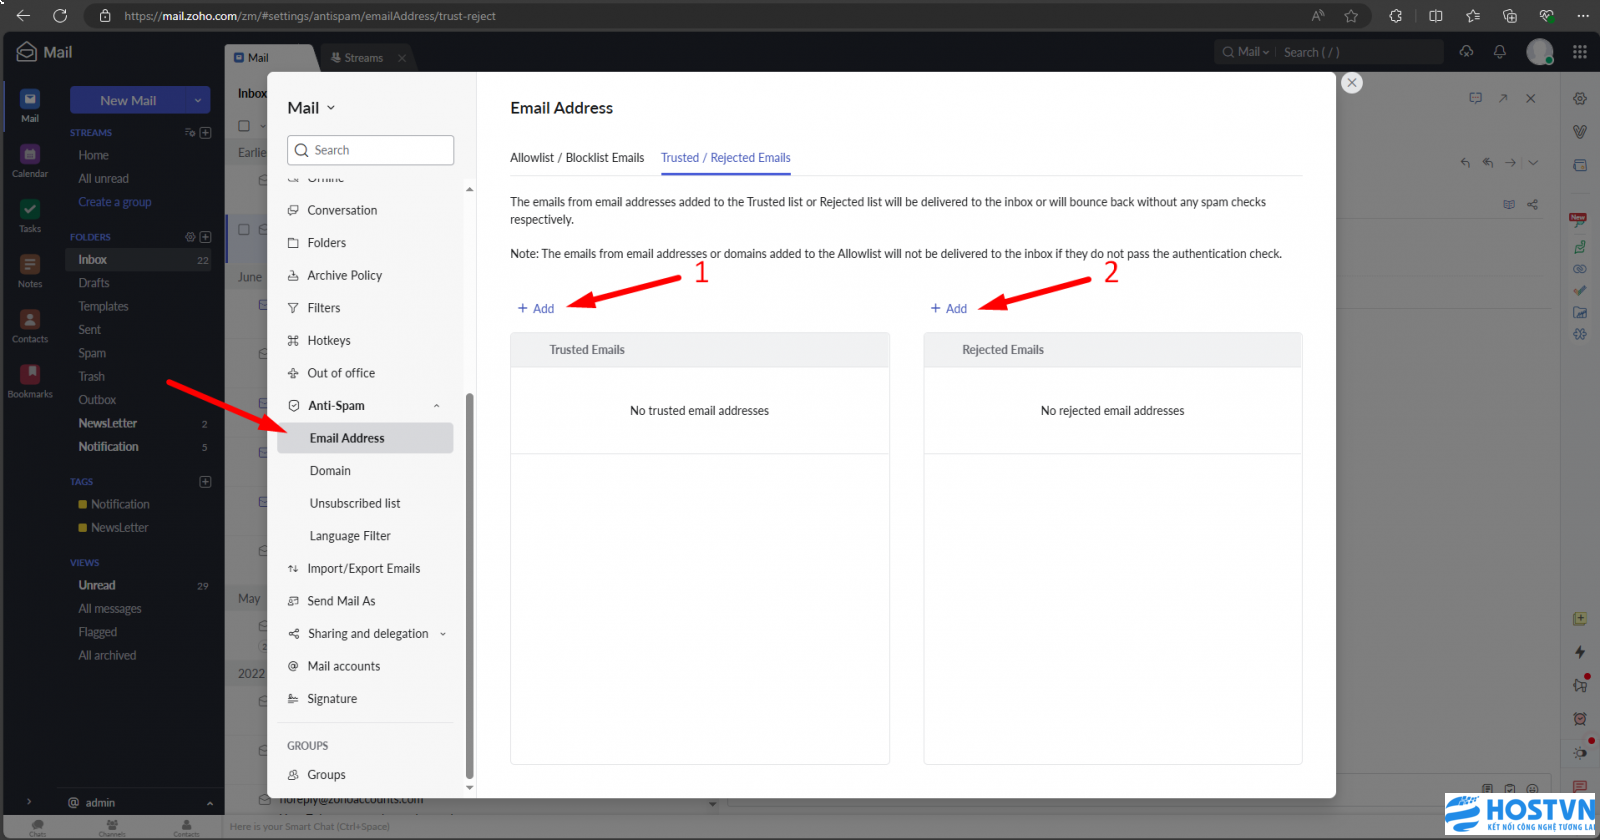
Task: Add a rejected email address
Action: tap(949, 309)
